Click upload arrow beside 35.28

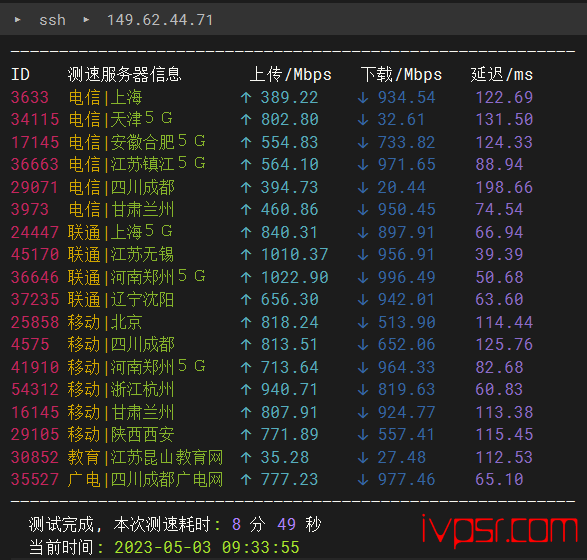(x=246, y=457)
